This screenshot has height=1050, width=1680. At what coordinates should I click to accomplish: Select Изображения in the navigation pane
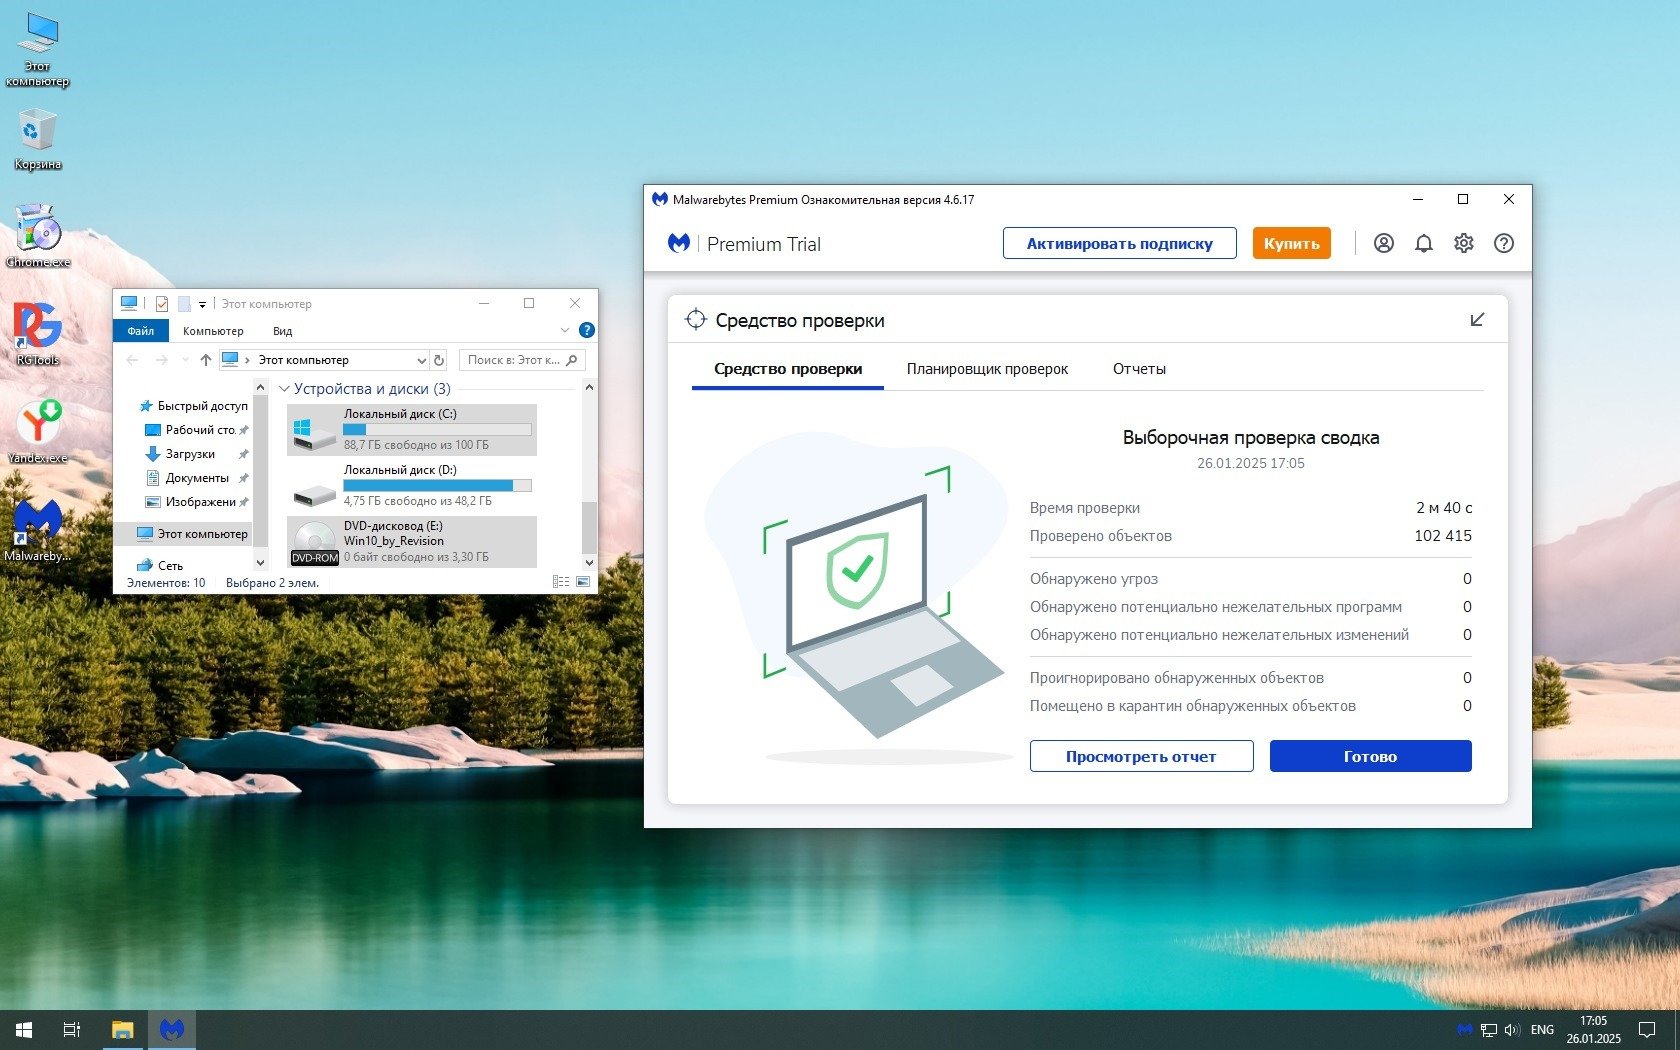tap(196, 502)
